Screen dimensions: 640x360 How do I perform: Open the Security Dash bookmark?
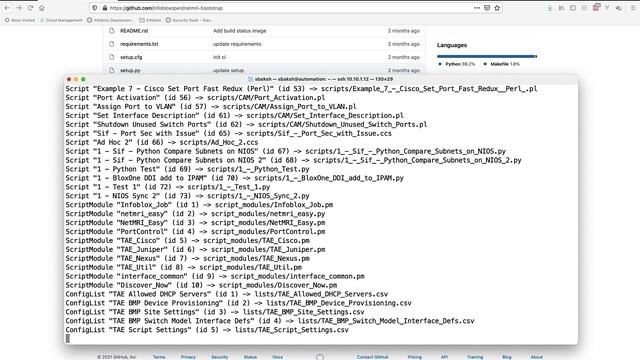pyautogui.click(x=189, y=20)
